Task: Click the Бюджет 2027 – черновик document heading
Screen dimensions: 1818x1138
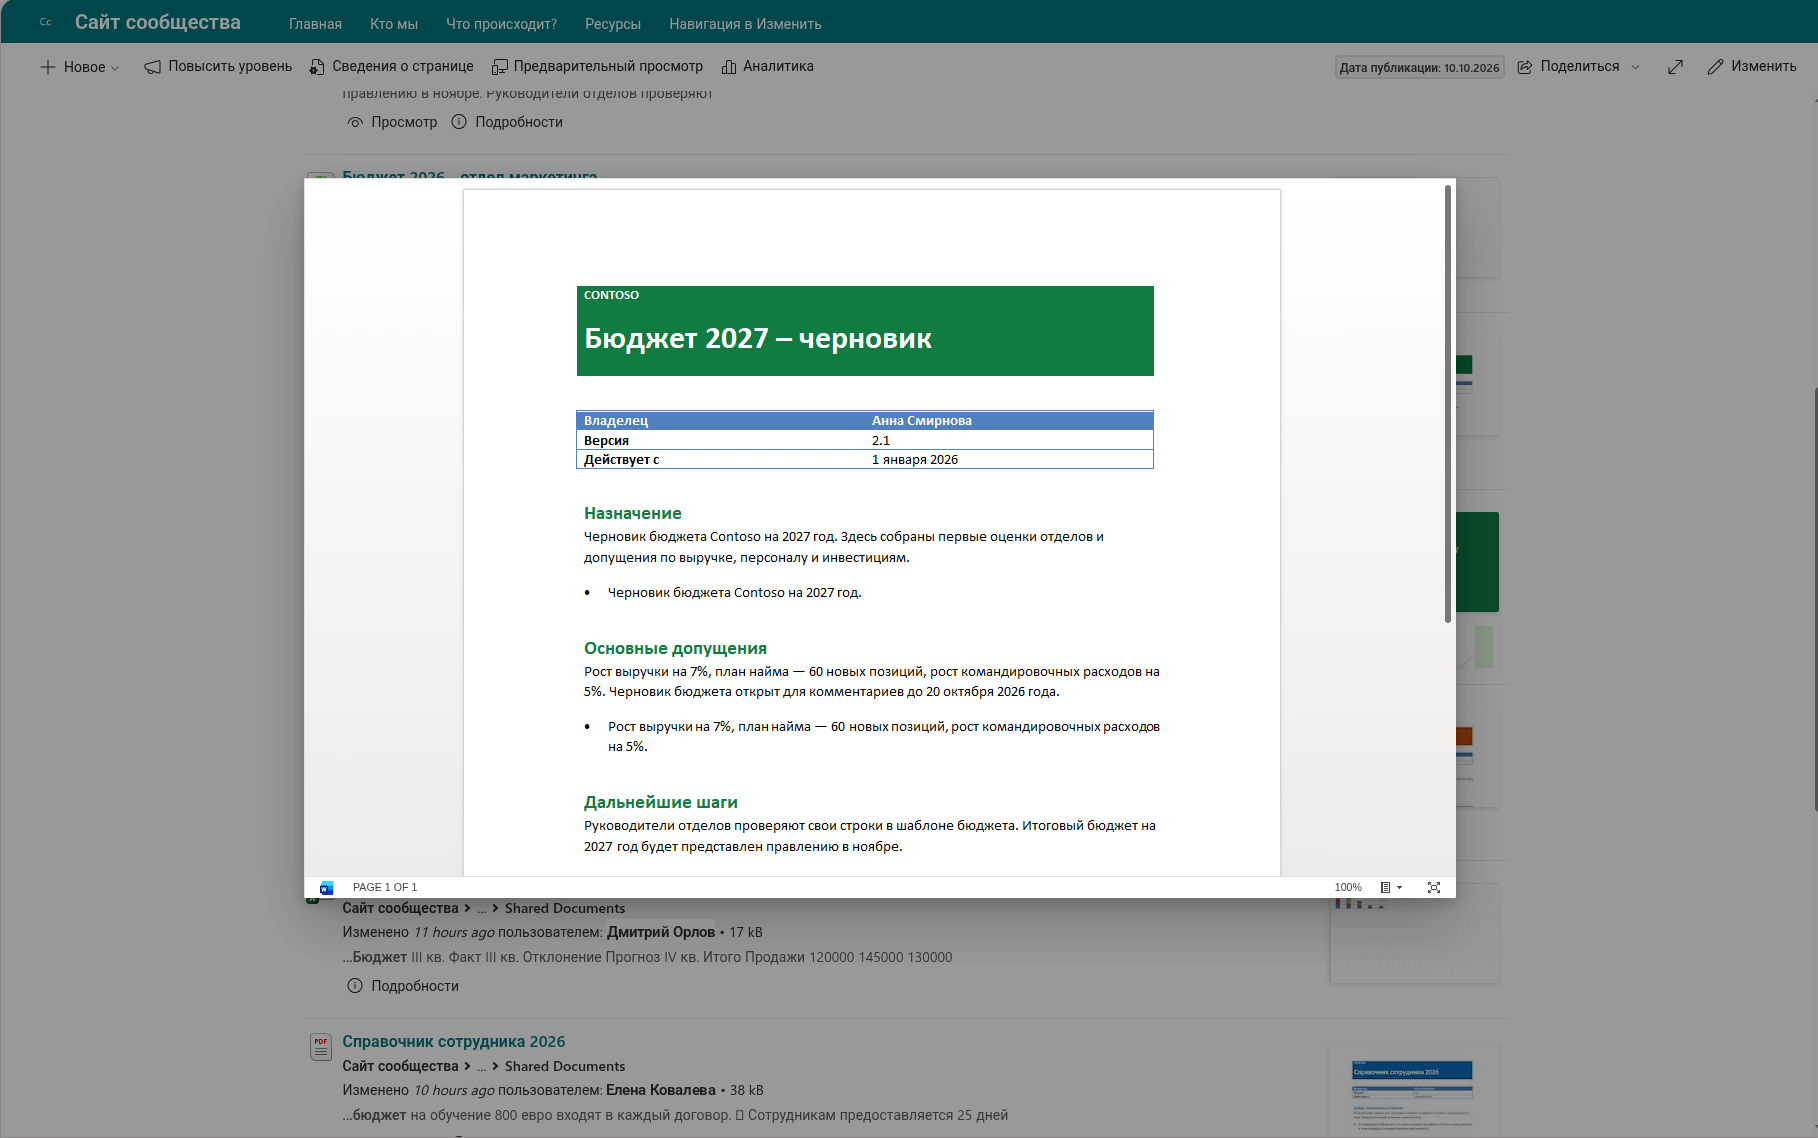Action: pyautogui.click(x=757, y=339)
